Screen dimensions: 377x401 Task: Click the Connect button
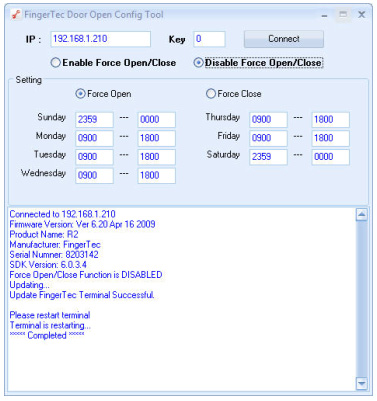coord(284,39)
